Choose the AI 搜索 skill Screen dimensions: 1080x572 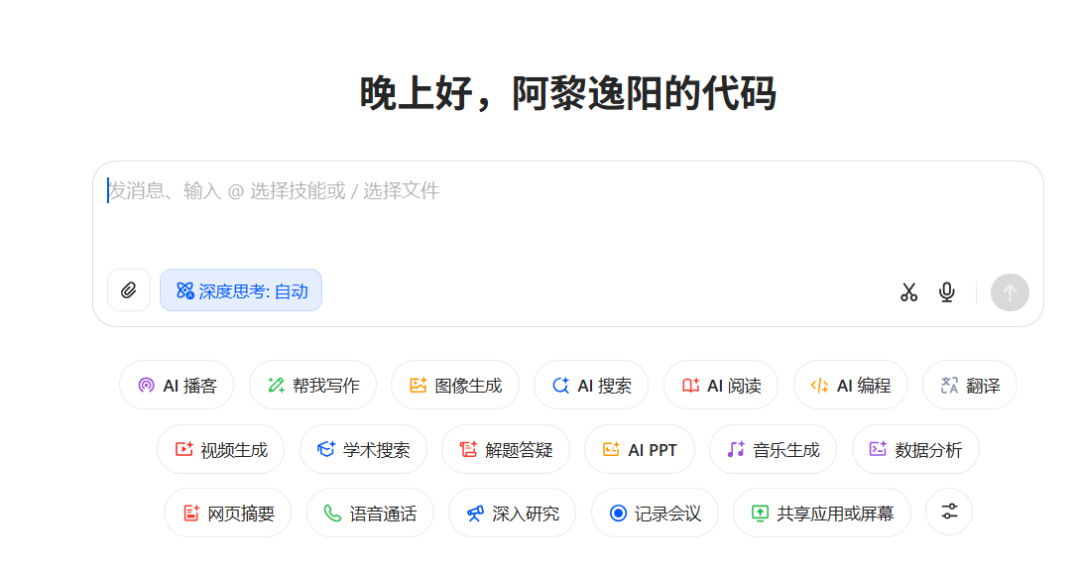pos(591,385)
